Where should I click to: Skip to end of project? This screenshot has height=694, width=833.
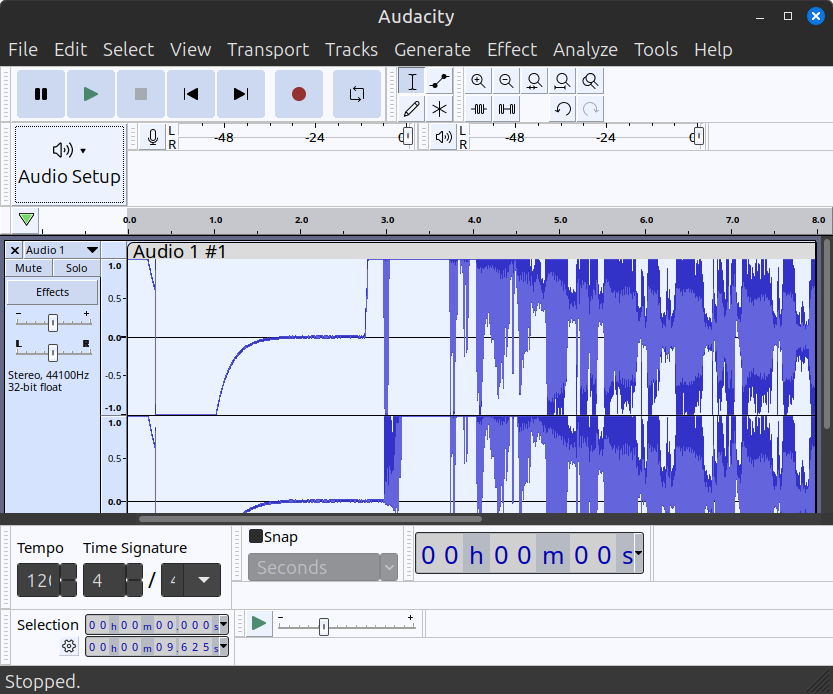241,94
